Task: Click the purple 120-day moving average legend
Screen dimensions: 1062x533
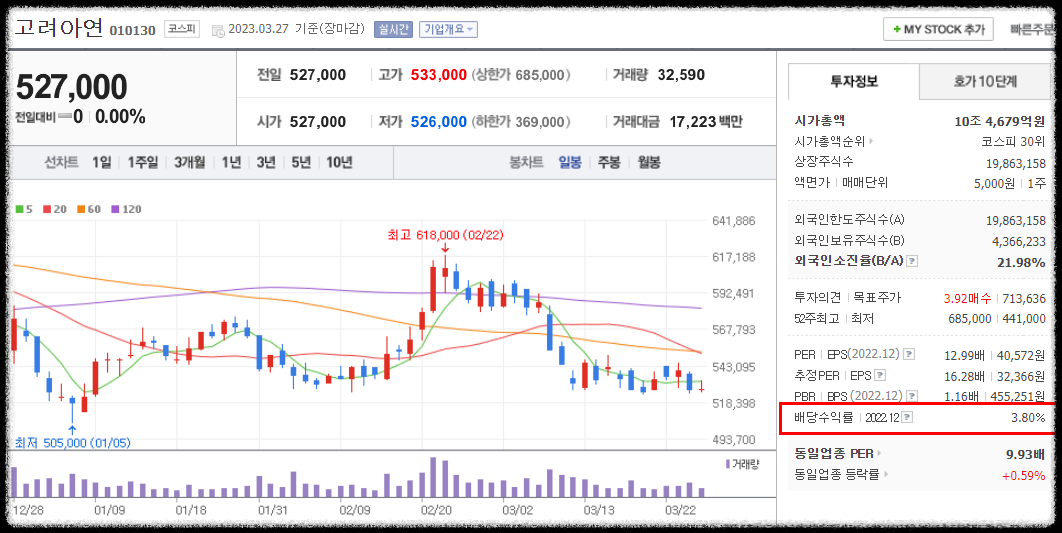Action: 127,209
